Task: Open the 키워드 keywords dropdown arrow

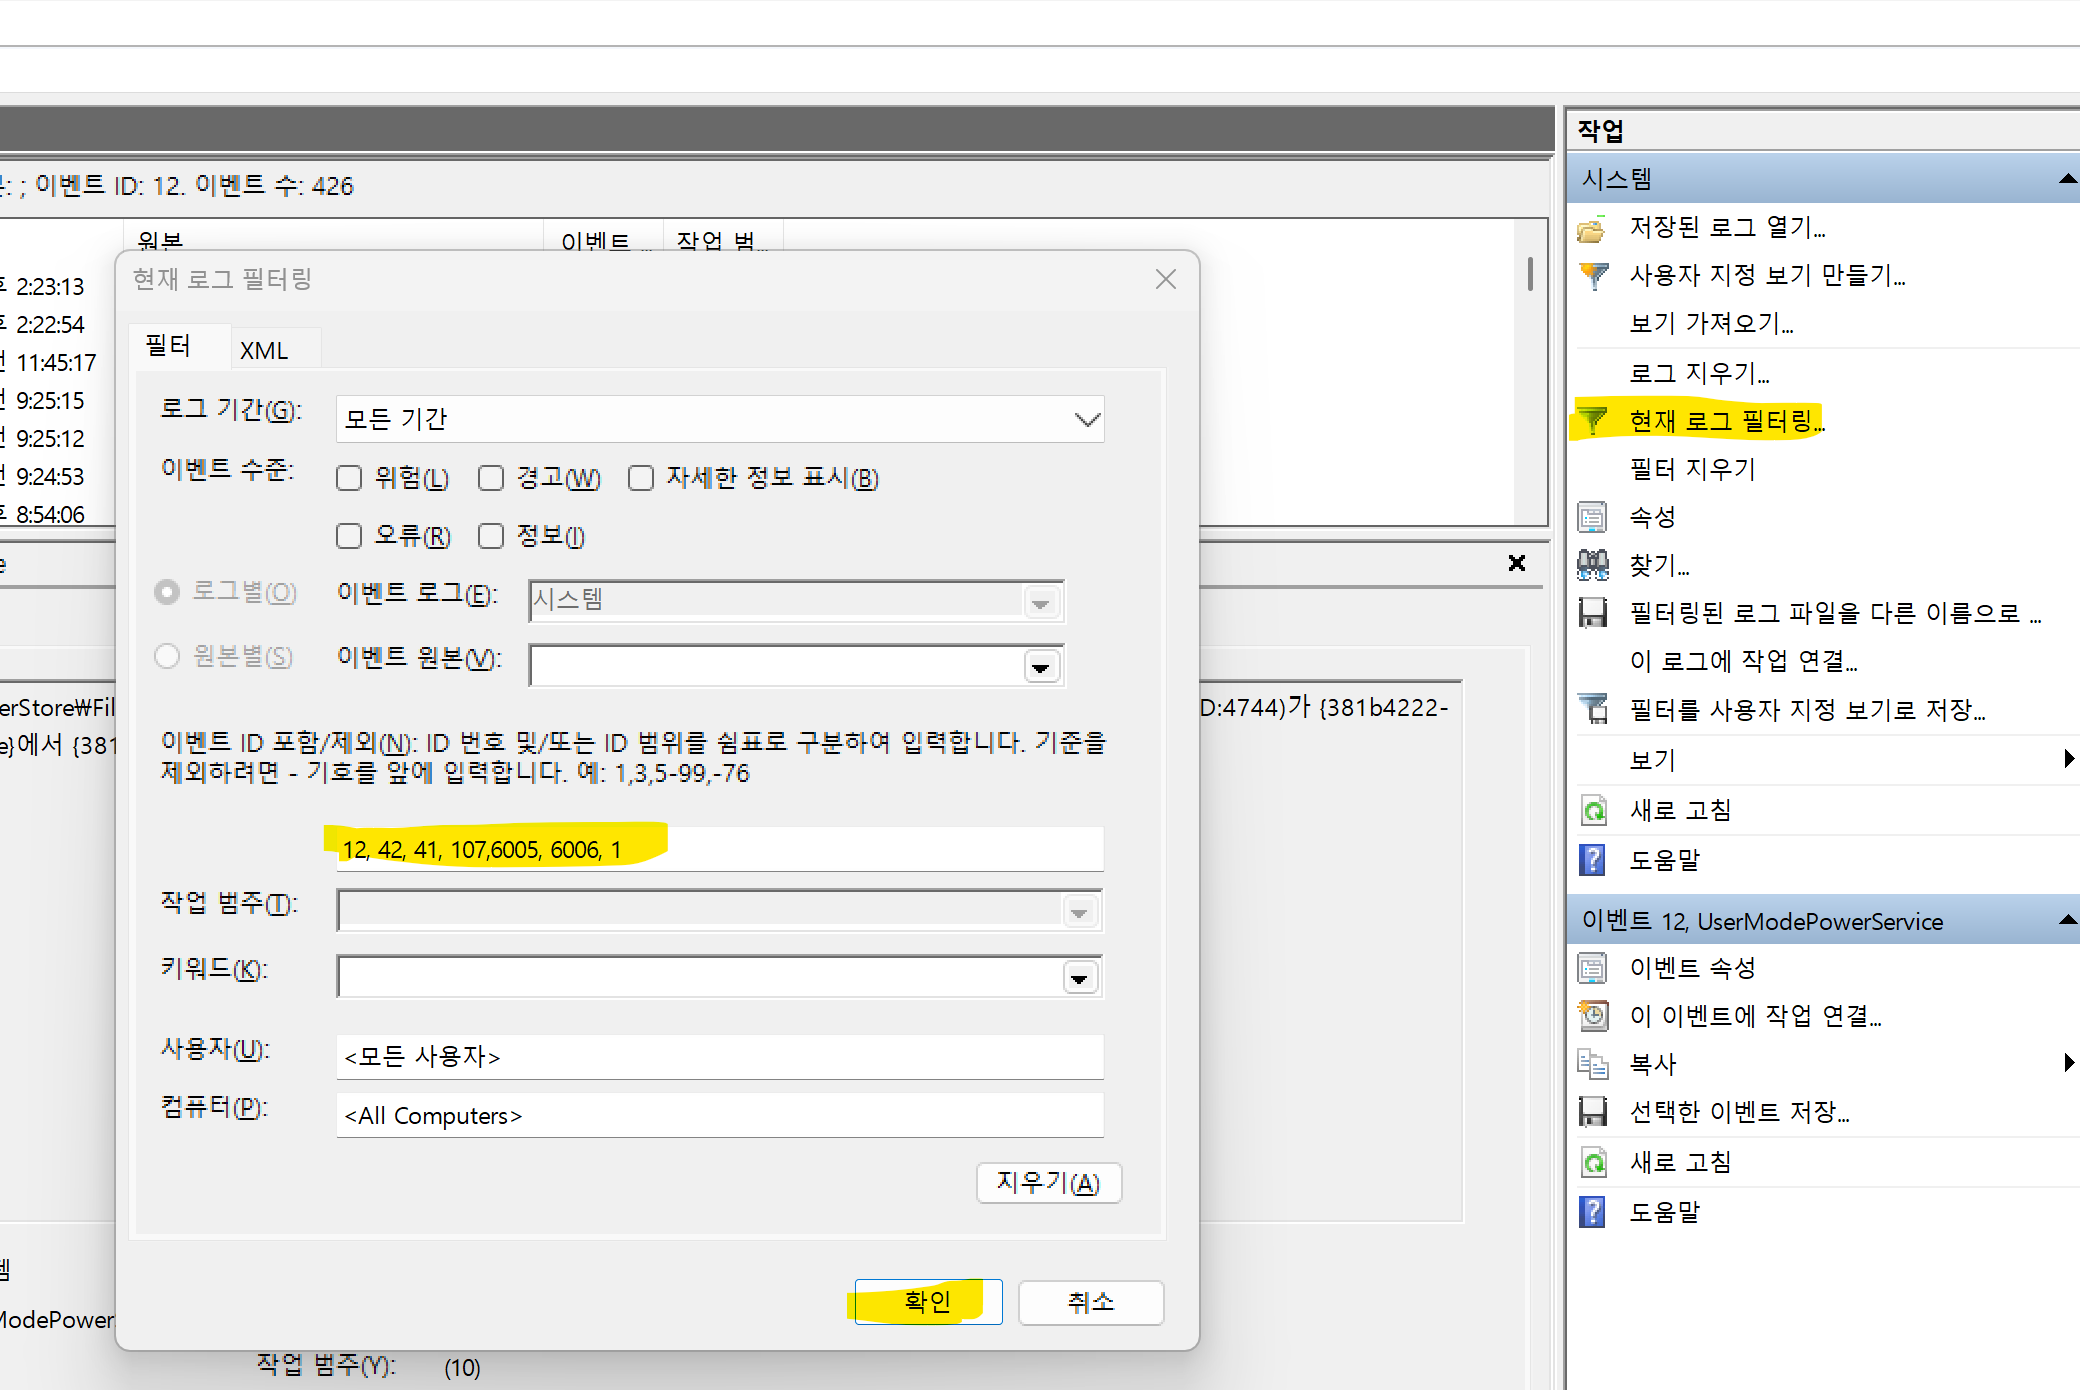Action: click(1079, 978)
